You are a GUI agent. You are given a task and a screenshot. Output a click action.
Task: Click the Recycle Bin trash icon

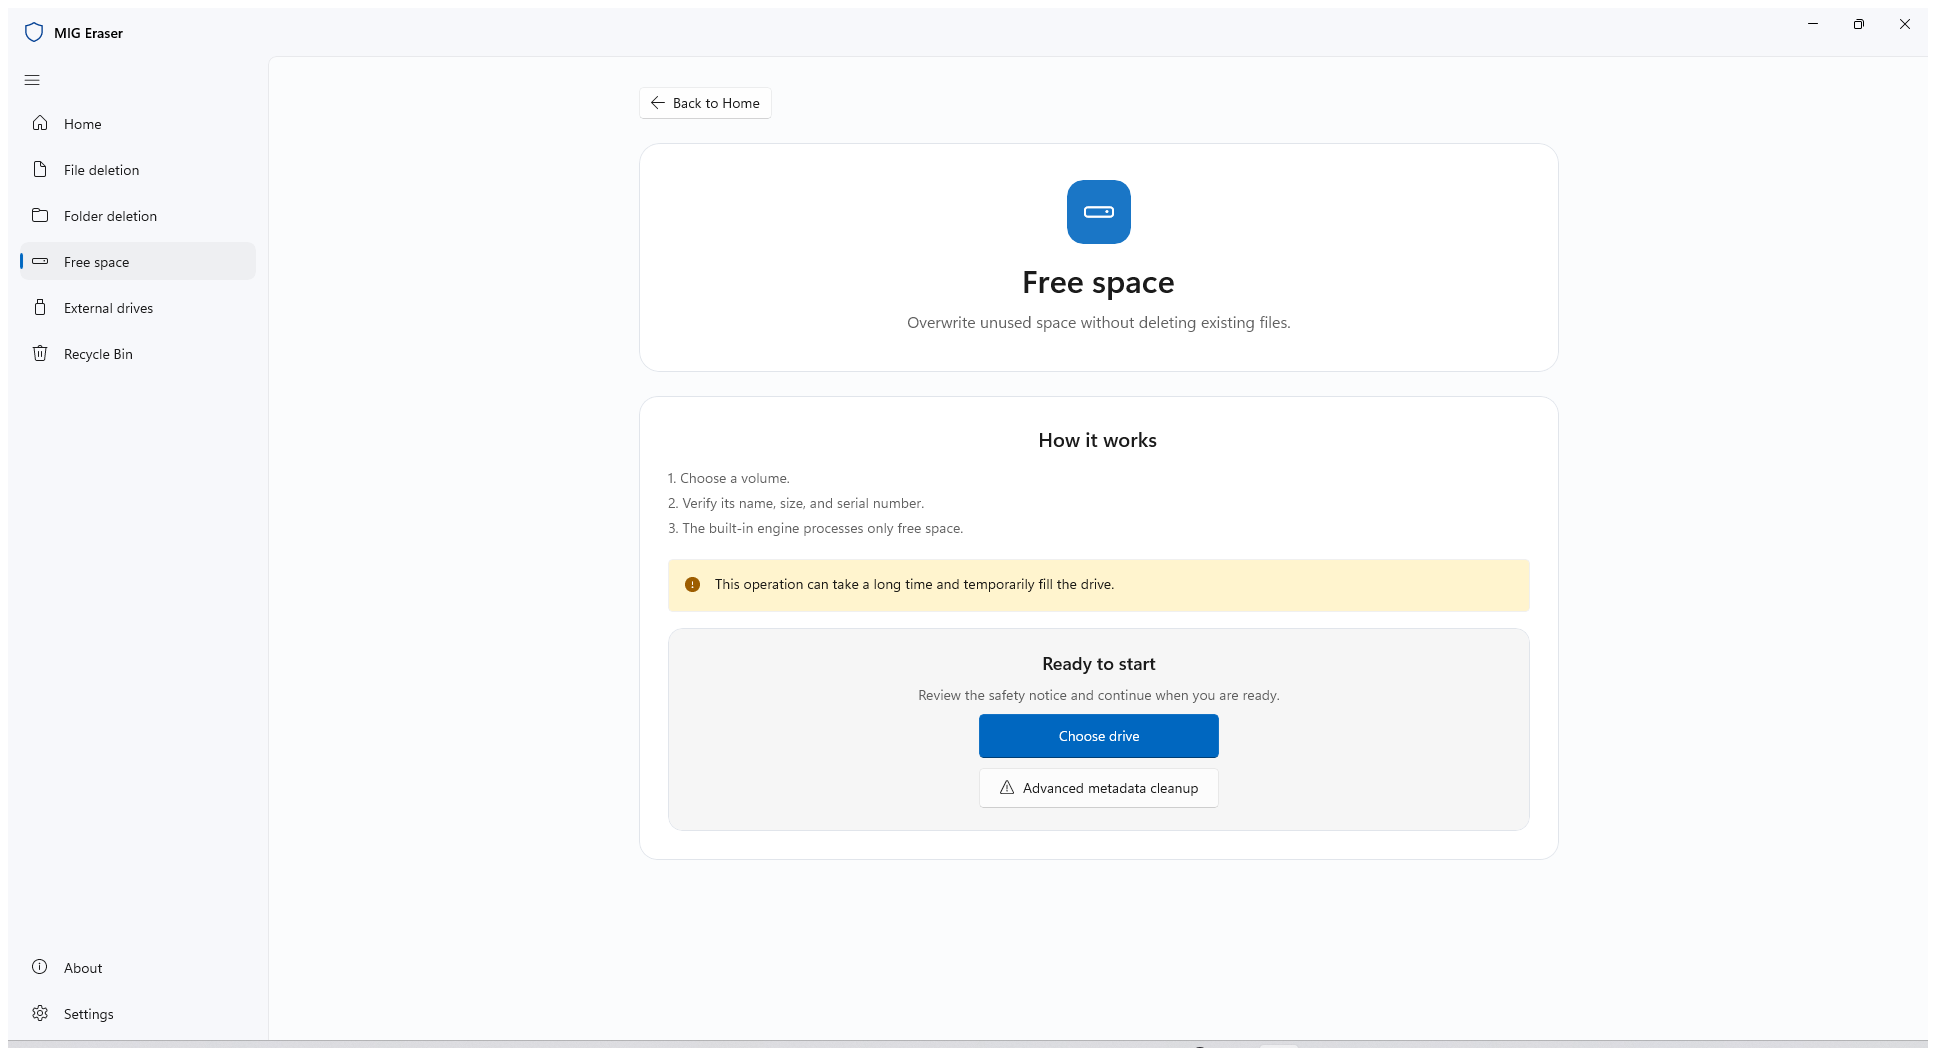[x=40, y=353]
